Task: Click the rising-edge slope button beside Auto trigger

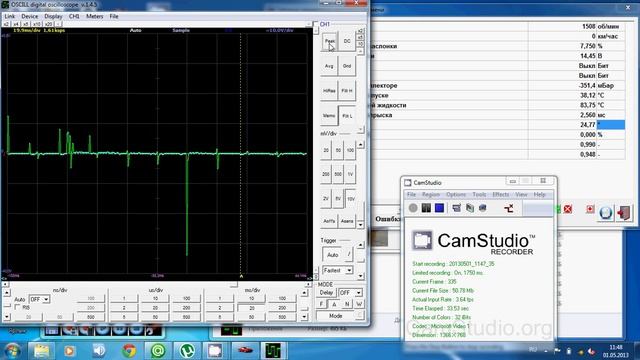Action: 349,254
